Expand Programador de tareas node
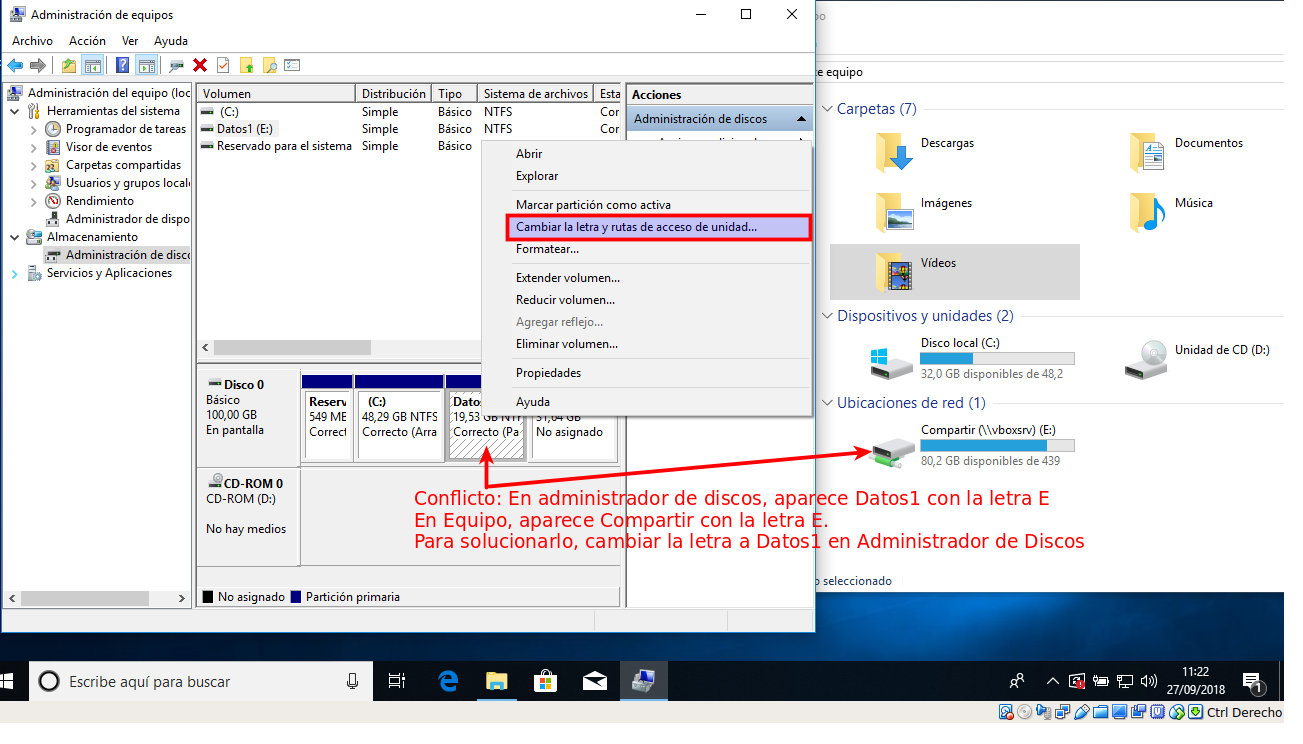Image resolution: width=1303 pixels, height=744 pixels. pyautogui.click(x=34, y=129)
